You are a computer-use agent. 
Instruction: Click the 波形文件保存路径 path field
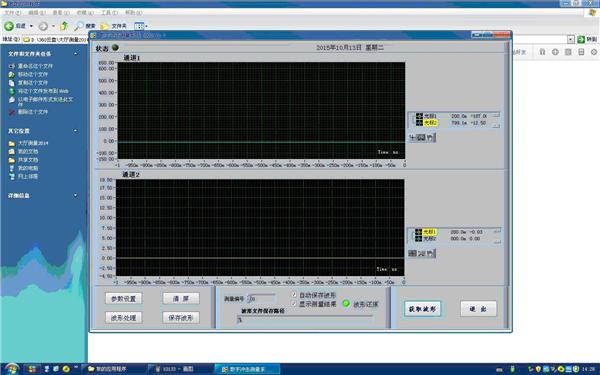click(x=305, y=320)
